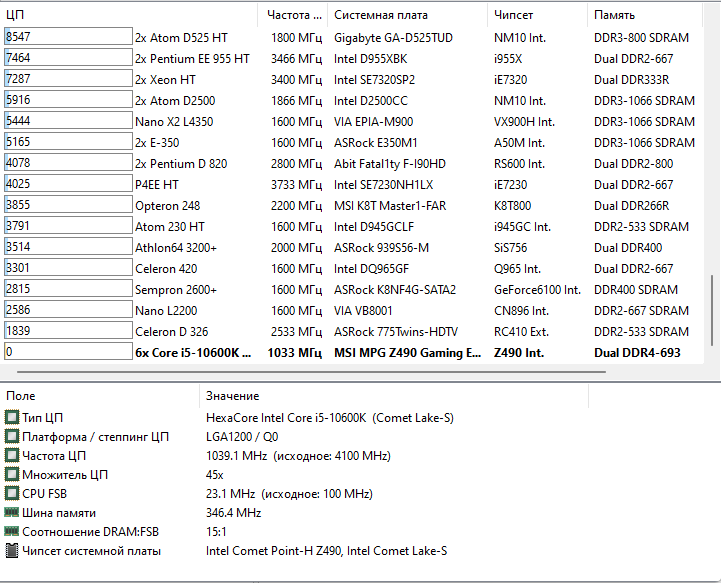
Task: Select the 2x E-350 row
Action: click(352, 143)
